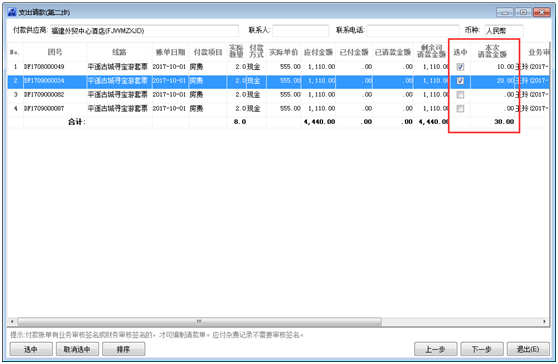Click the 选中 button at bottom left

pos(31,349)
